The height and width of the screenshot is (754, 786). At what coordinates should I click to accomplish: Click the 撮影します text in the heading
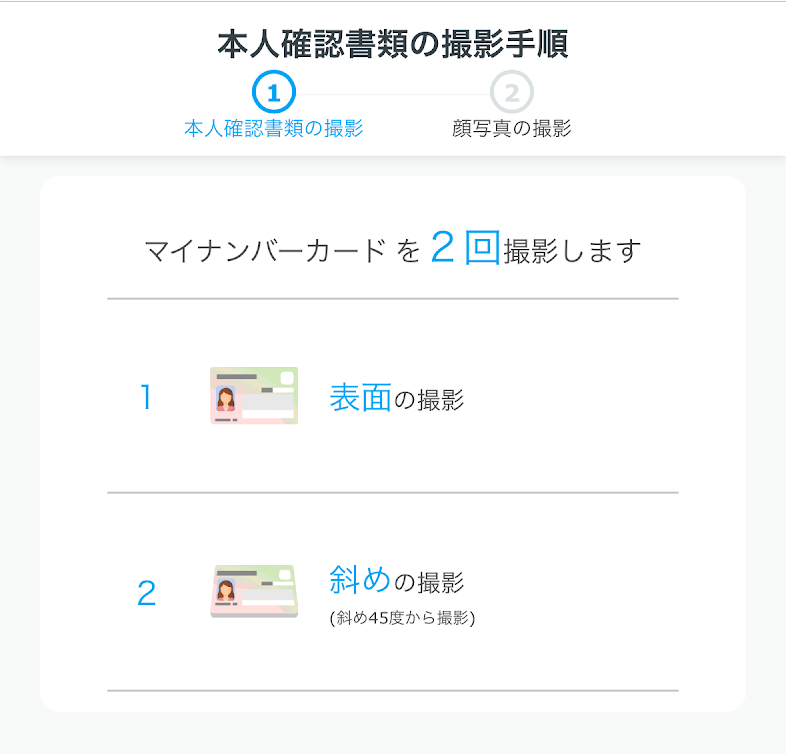pos(571,250)
